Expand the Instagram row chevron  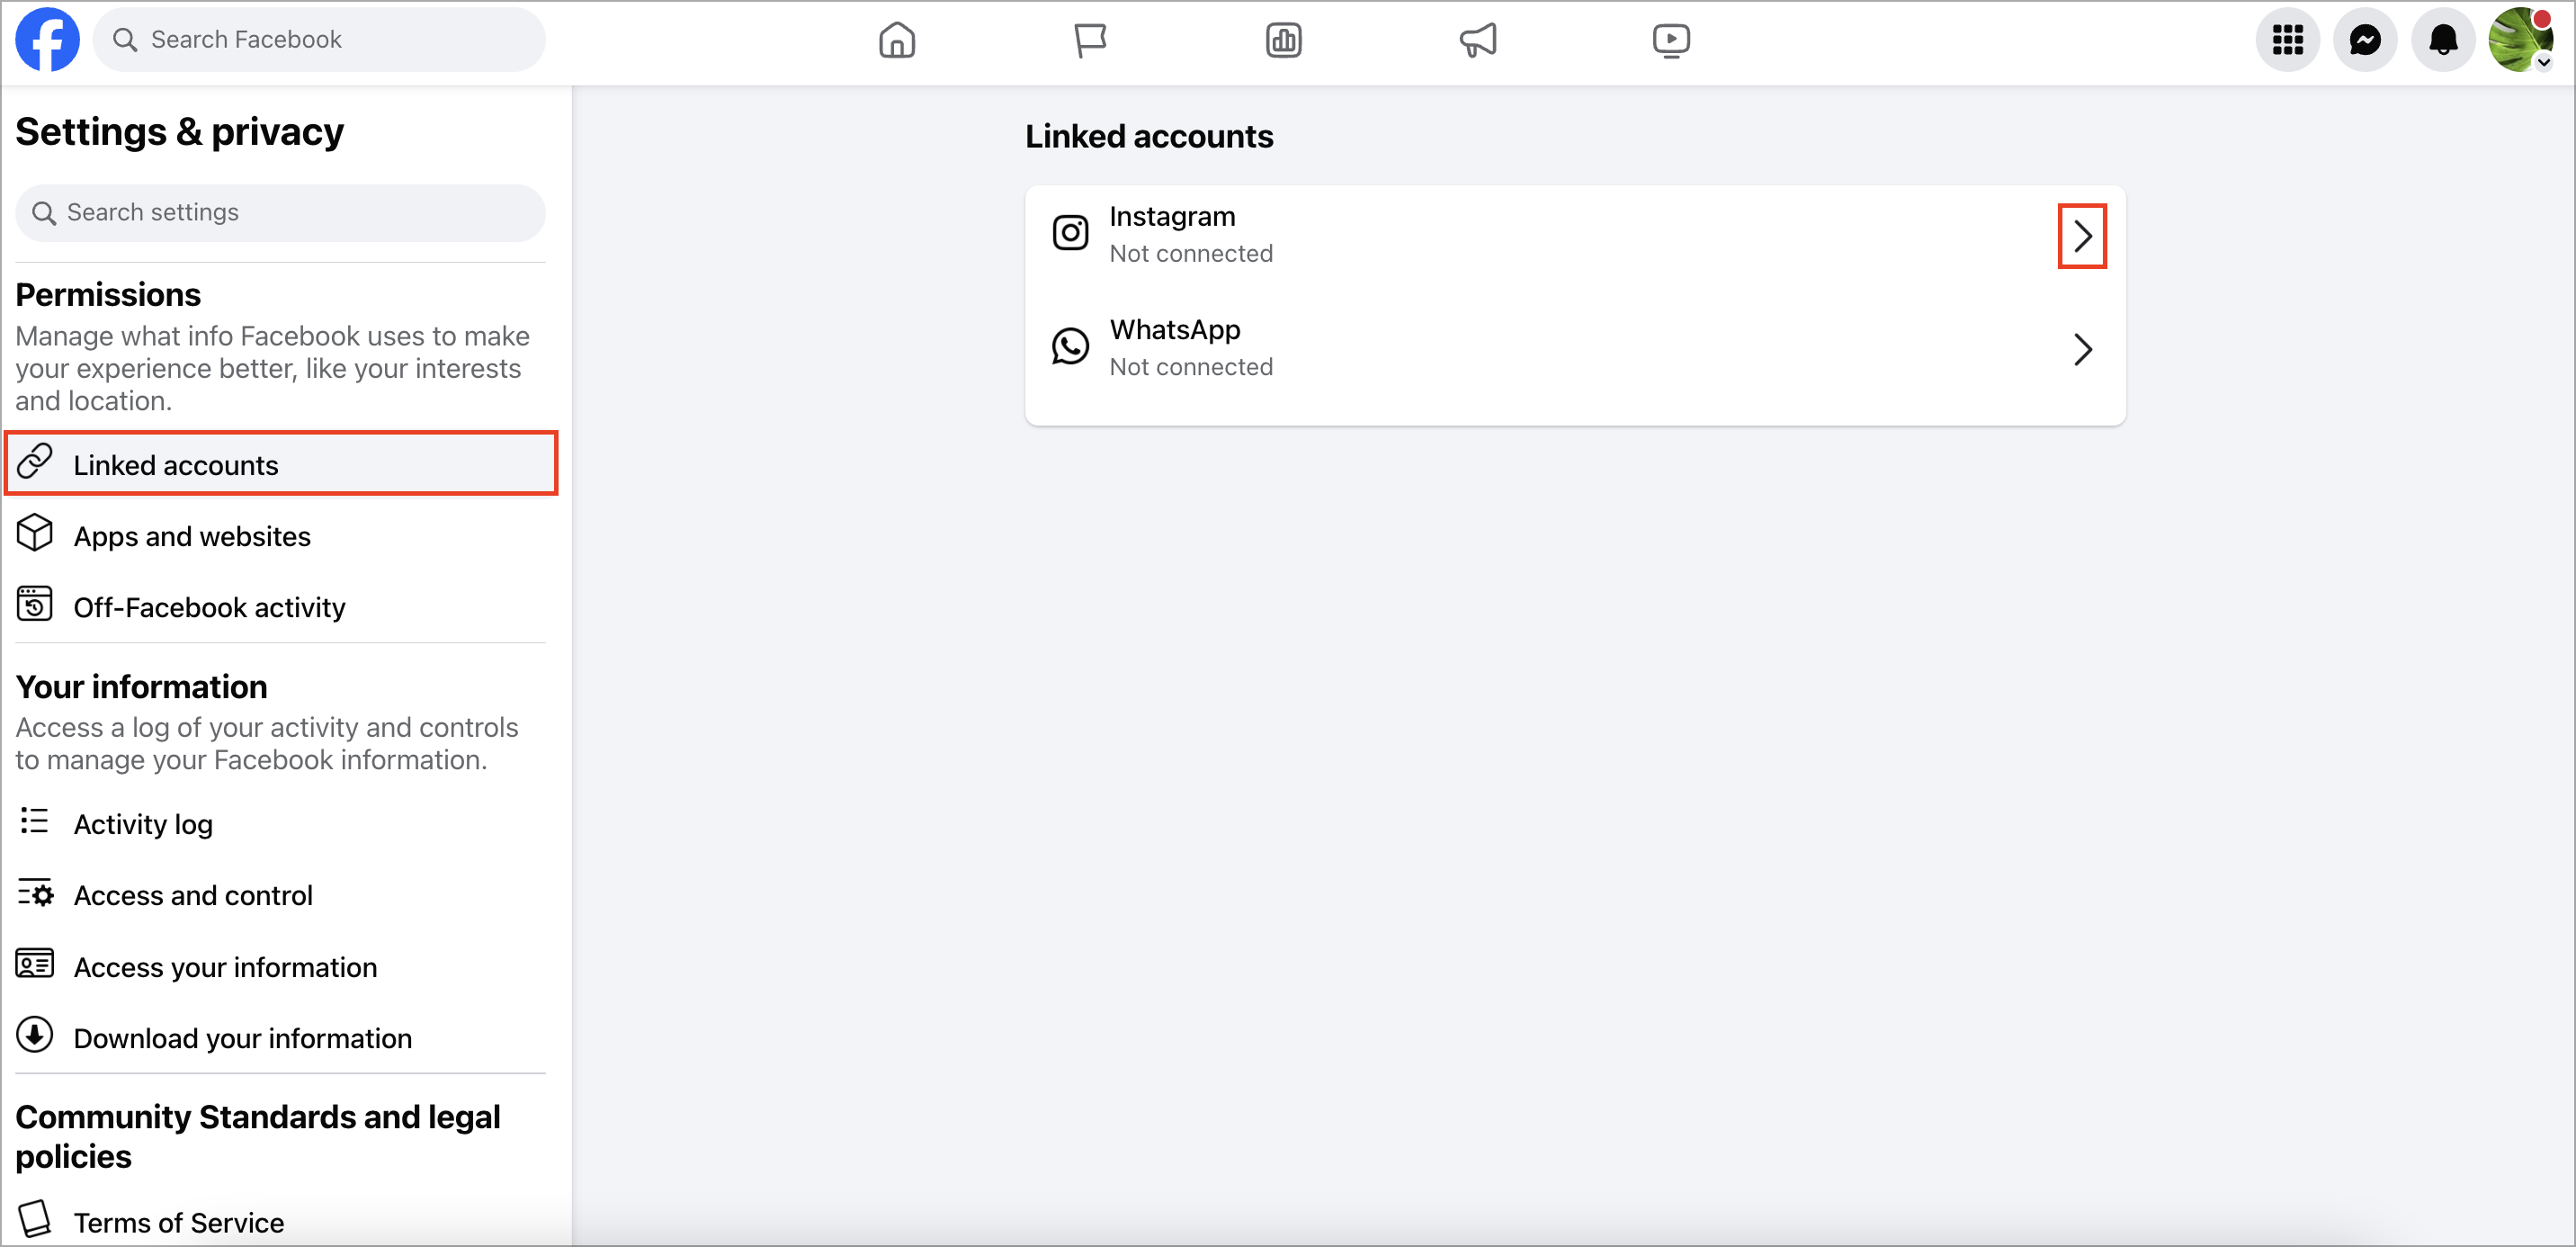pos(2082,236)
